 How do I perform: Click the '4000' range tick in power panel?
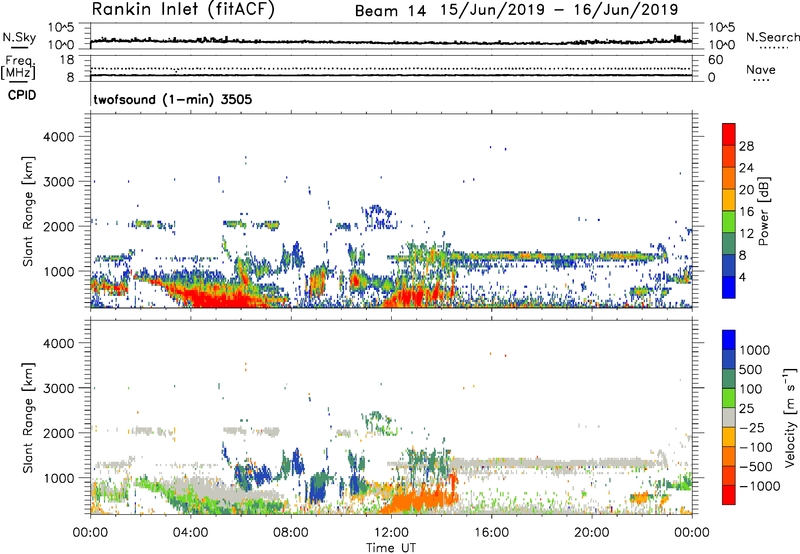pos(59,137)
